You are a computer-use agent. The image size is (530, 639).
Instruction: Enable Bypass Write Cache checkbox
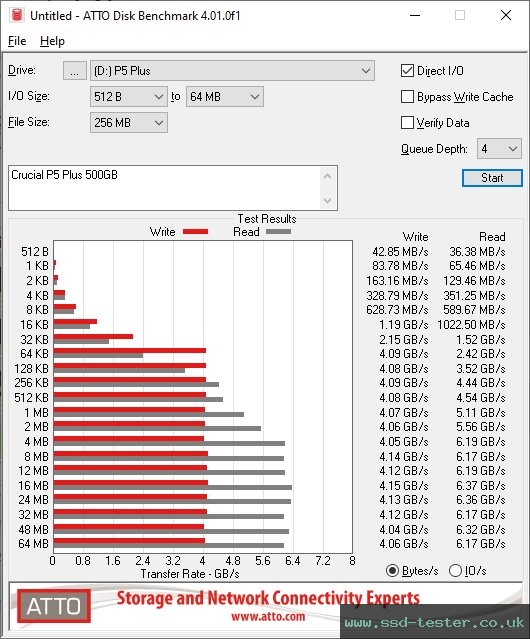click(x=407, y=97)
